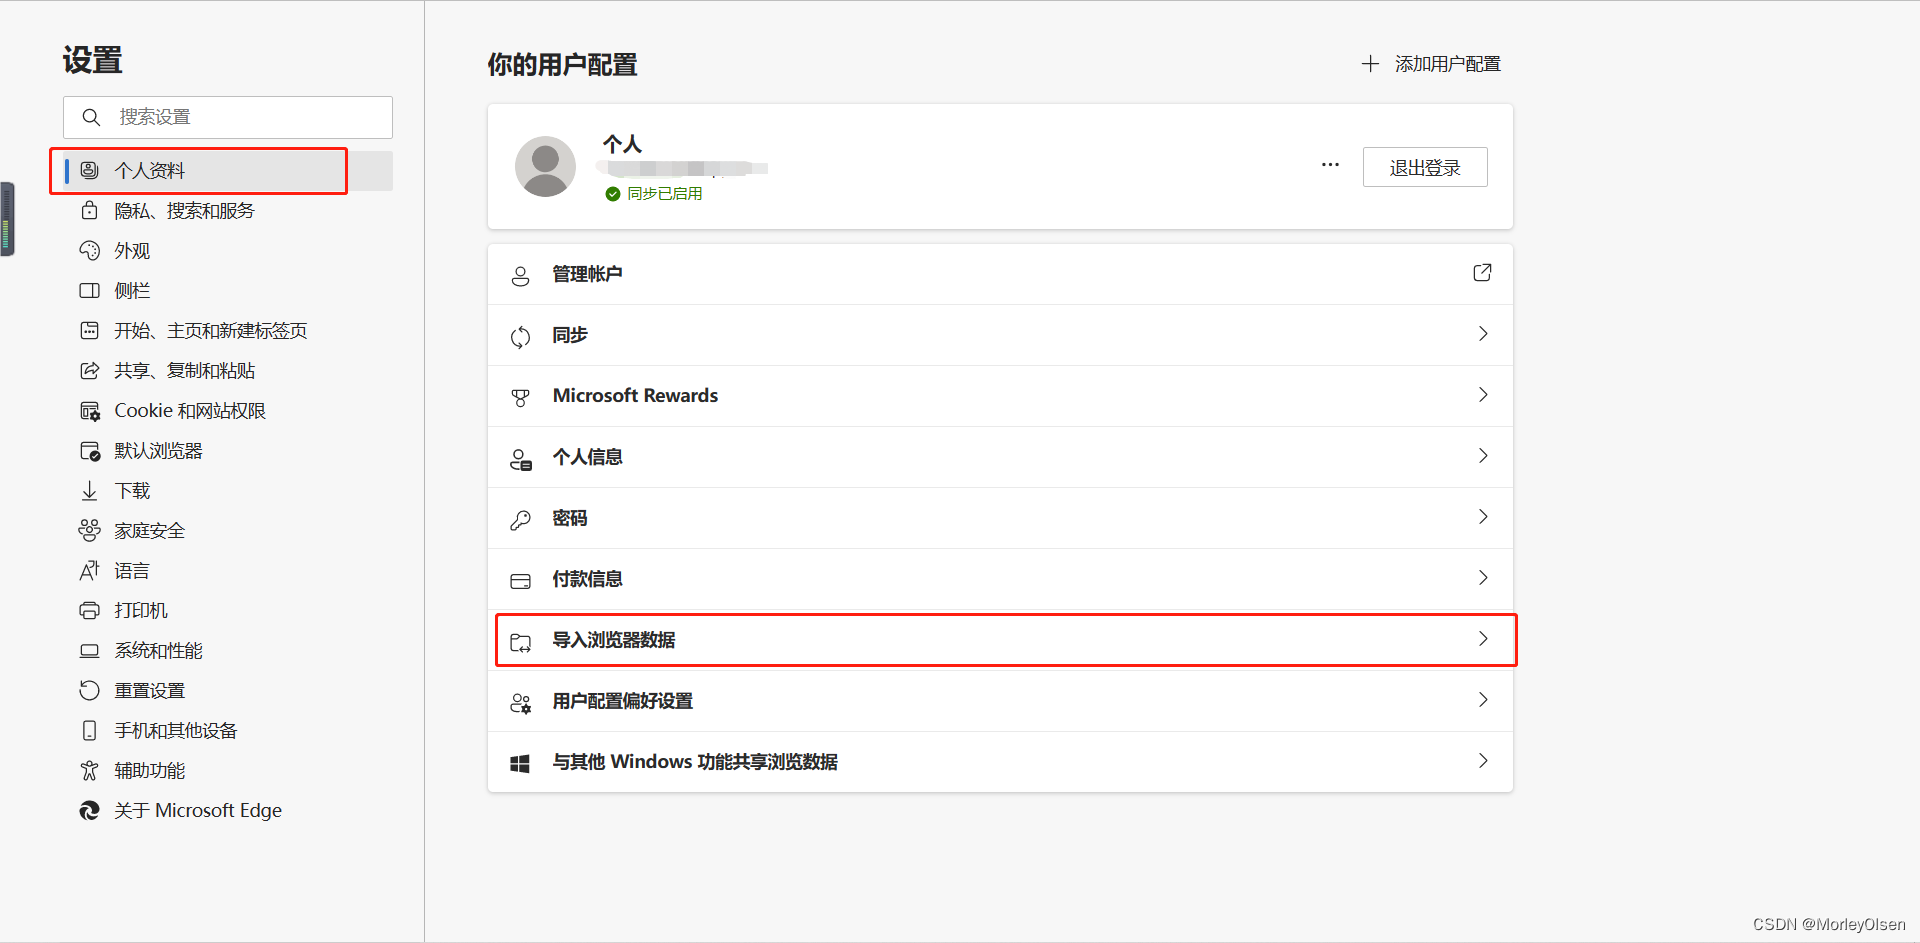Expand the 密码 row chevron
Screen dimensions: 1920x943
[1483, 516]
